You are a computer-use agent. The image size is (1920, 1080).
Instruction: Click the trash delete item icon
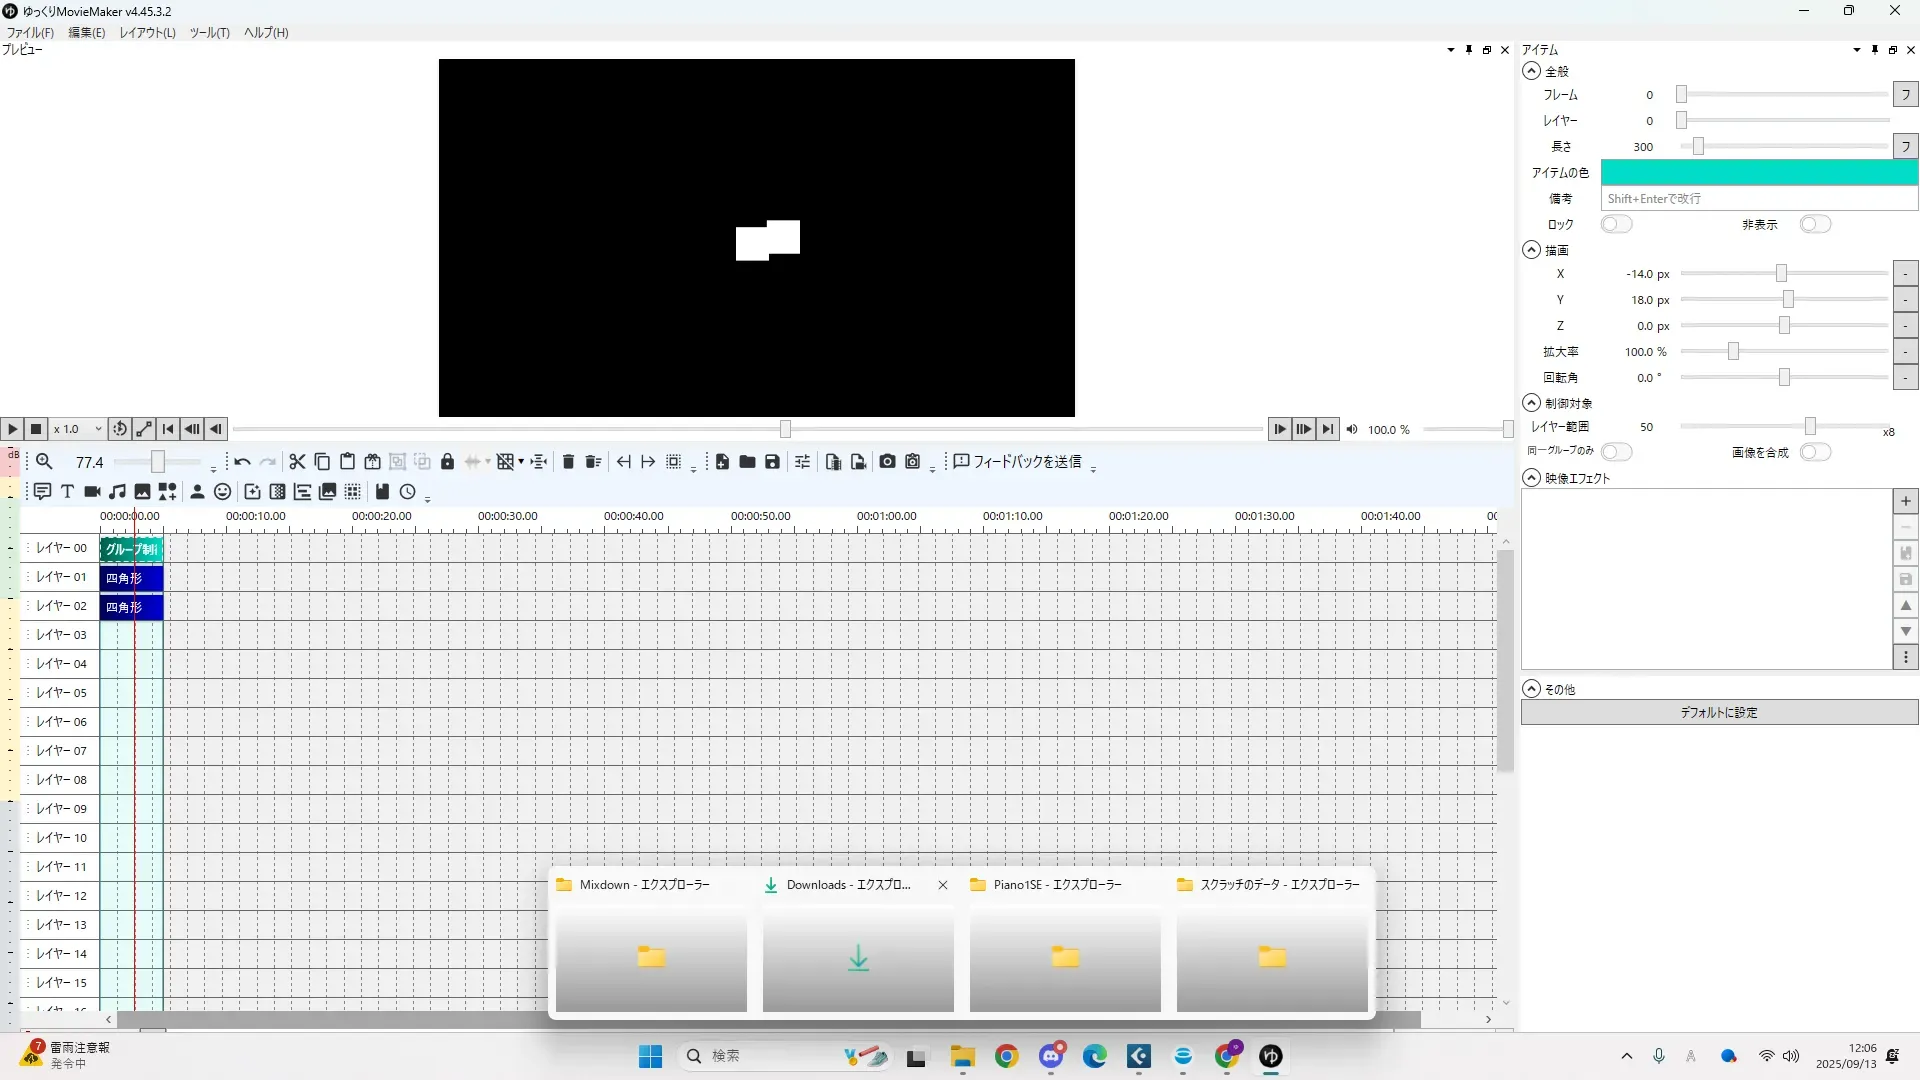coord(568,462)
